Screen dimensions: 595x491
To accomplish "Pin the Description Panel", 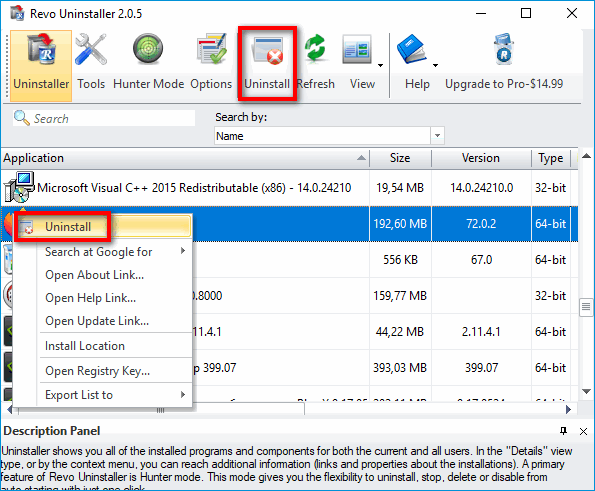I will click(564, 431).
